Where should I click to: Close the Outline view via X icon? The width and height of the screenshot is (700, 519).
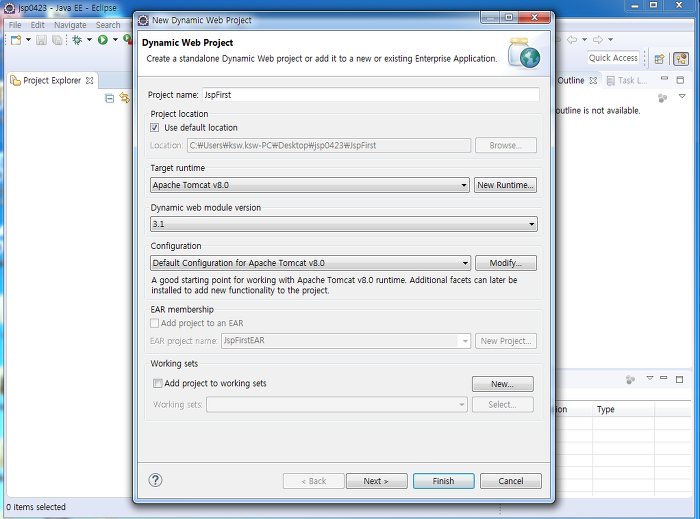[x=593, y=81]
